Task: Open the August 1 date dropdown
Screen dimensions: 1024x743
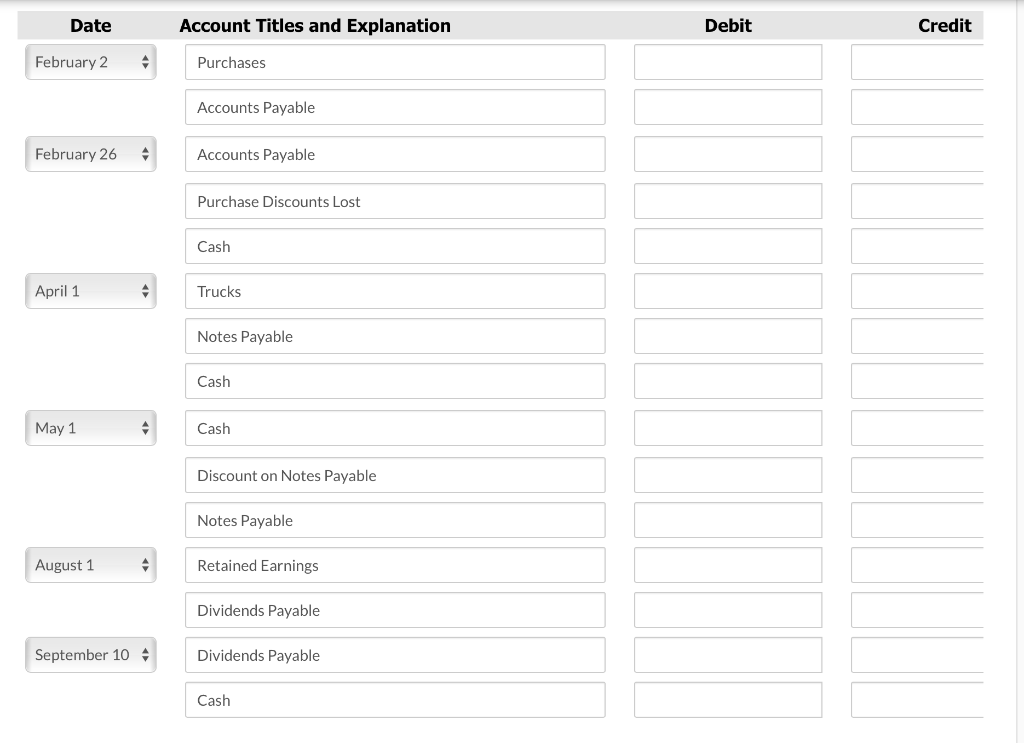Action: pyautogui.click(x=90, y=565)
